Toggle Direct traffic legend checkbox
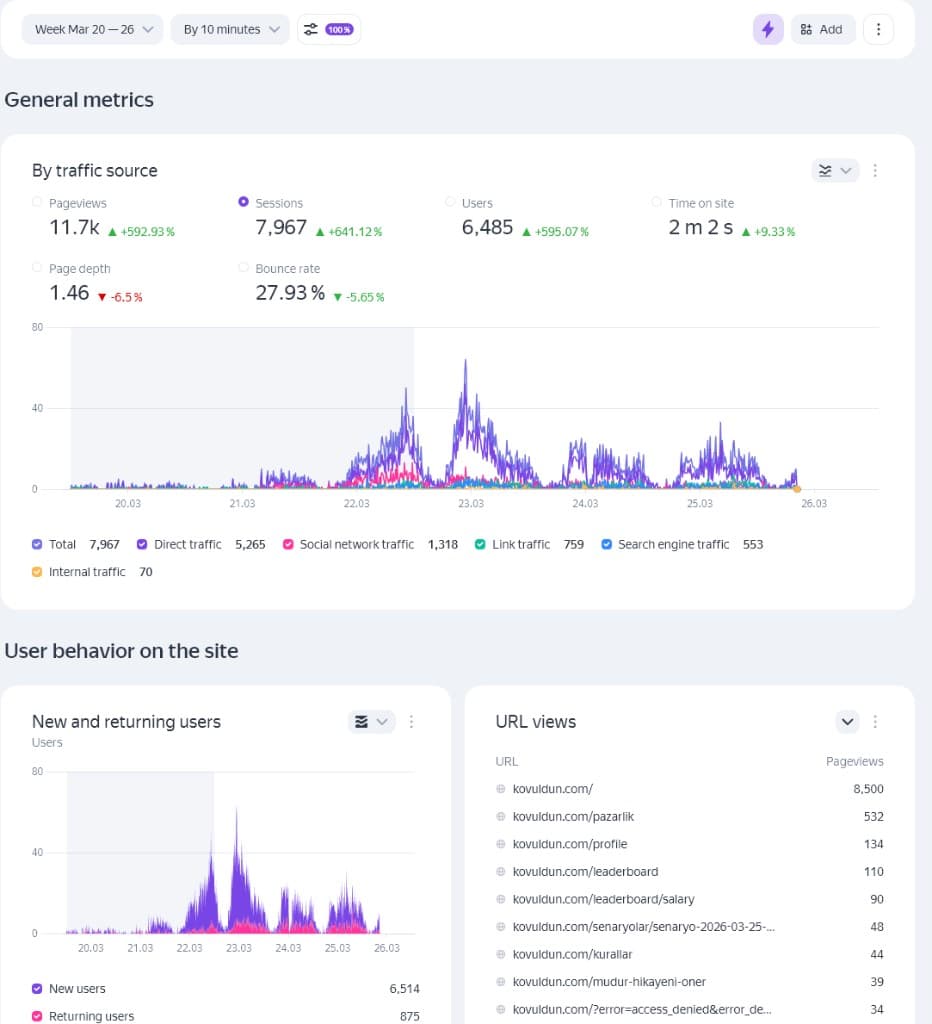The image size is (932, 1024). pyautogui.click(x=142, y=545)
